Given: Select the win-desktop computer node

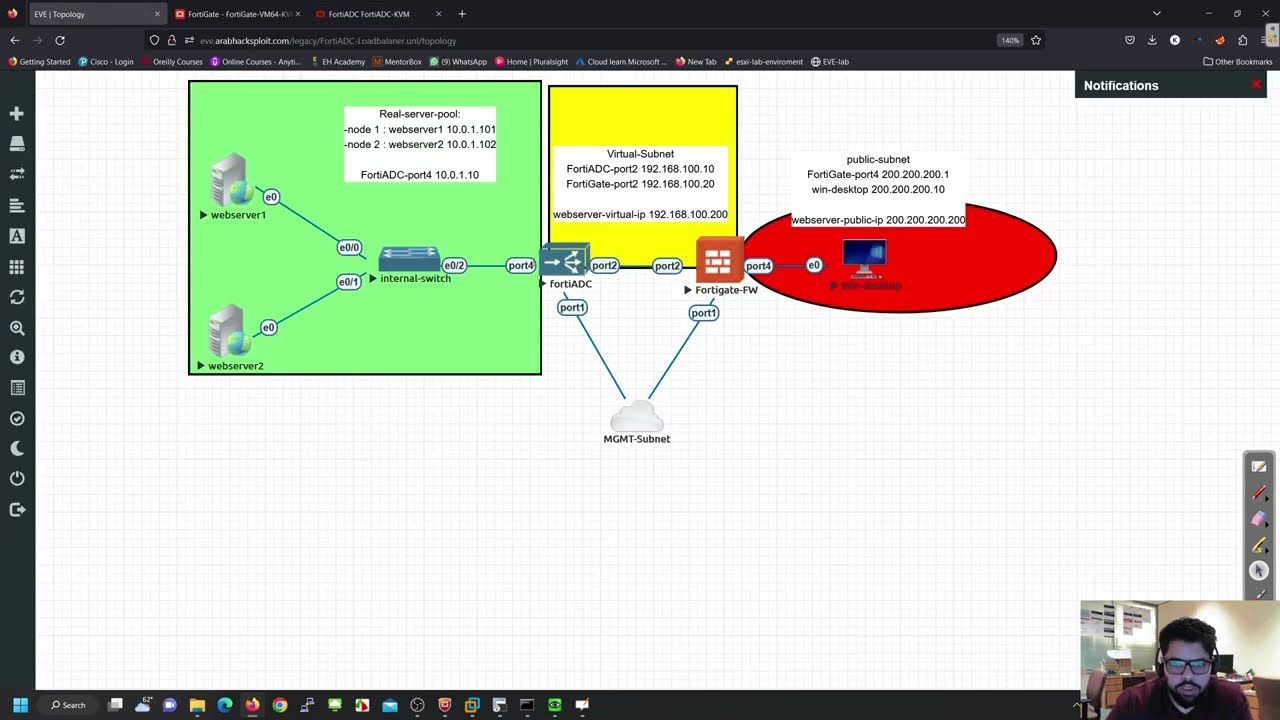Looking at the screenshot, I should pyautogui.click(x=864, y=258).
